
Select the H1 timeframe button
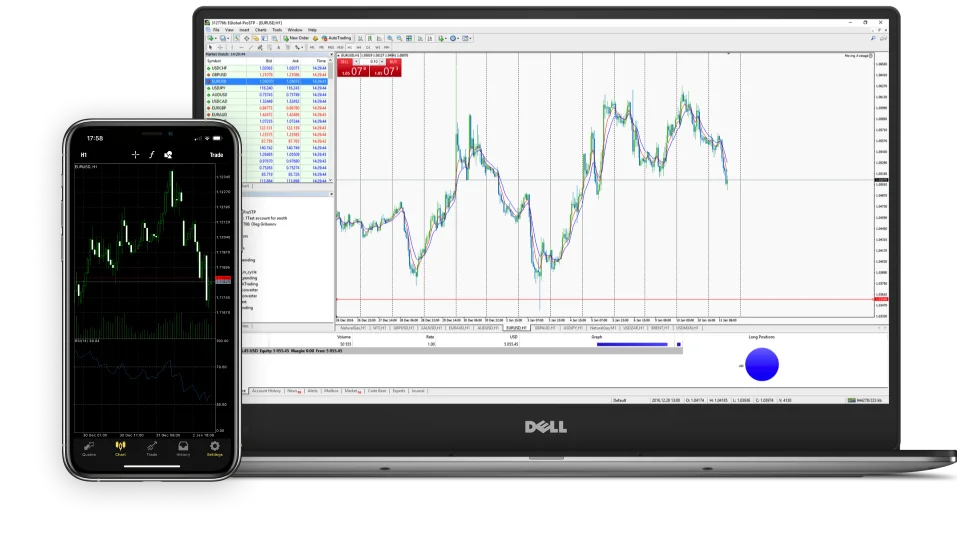(350, 47)
